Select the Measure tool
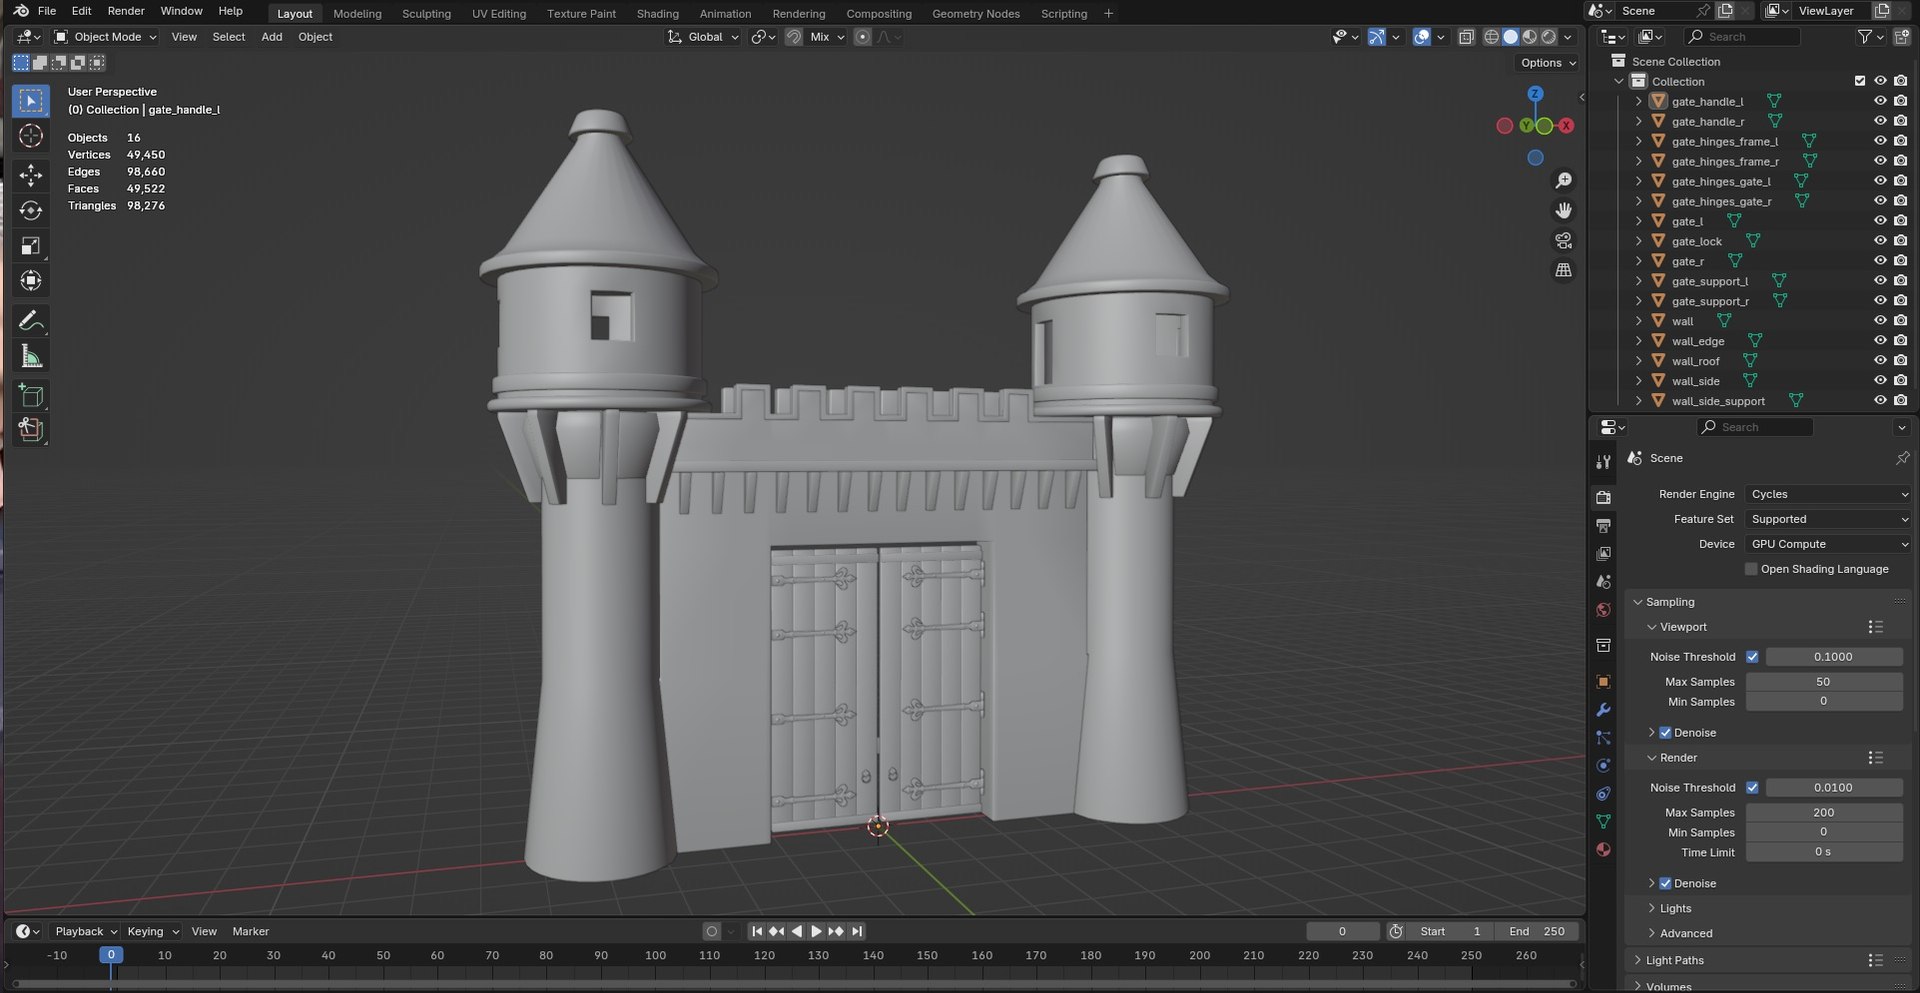Image resolution: width=1920 pixels, height=993 pixels. click(31, 357)
